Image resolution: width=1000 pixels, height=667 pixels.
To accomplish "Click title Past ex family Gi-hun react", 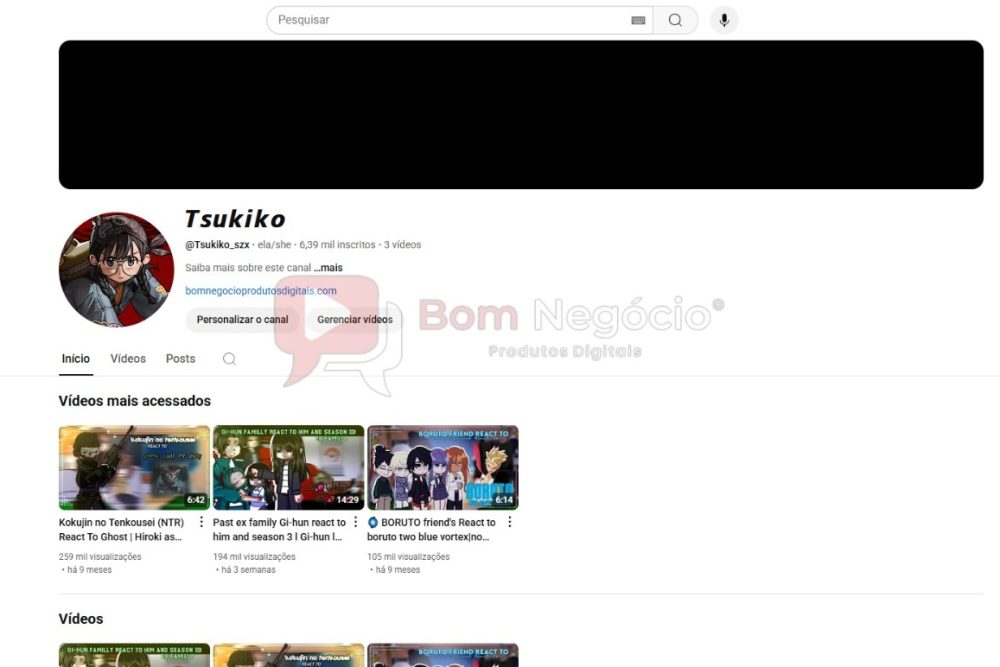I will tap(279, 529).
